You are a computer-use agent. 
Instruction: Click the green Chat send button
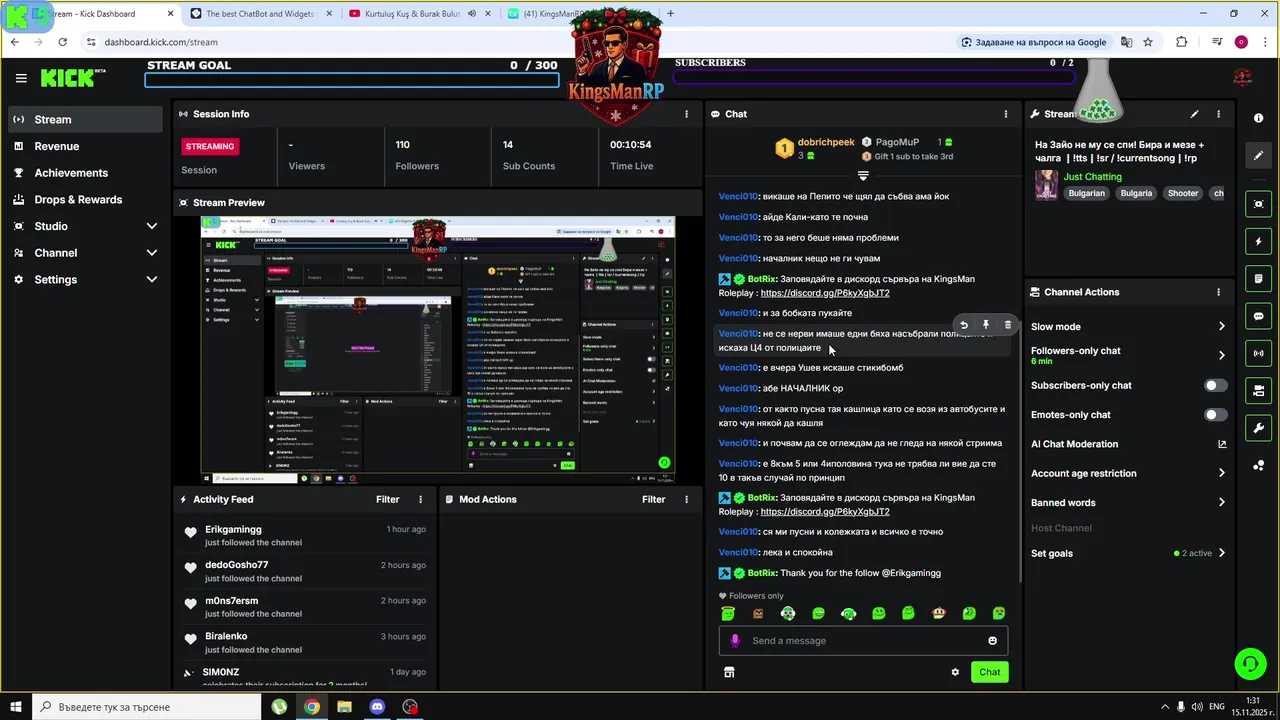click(989, 672)
